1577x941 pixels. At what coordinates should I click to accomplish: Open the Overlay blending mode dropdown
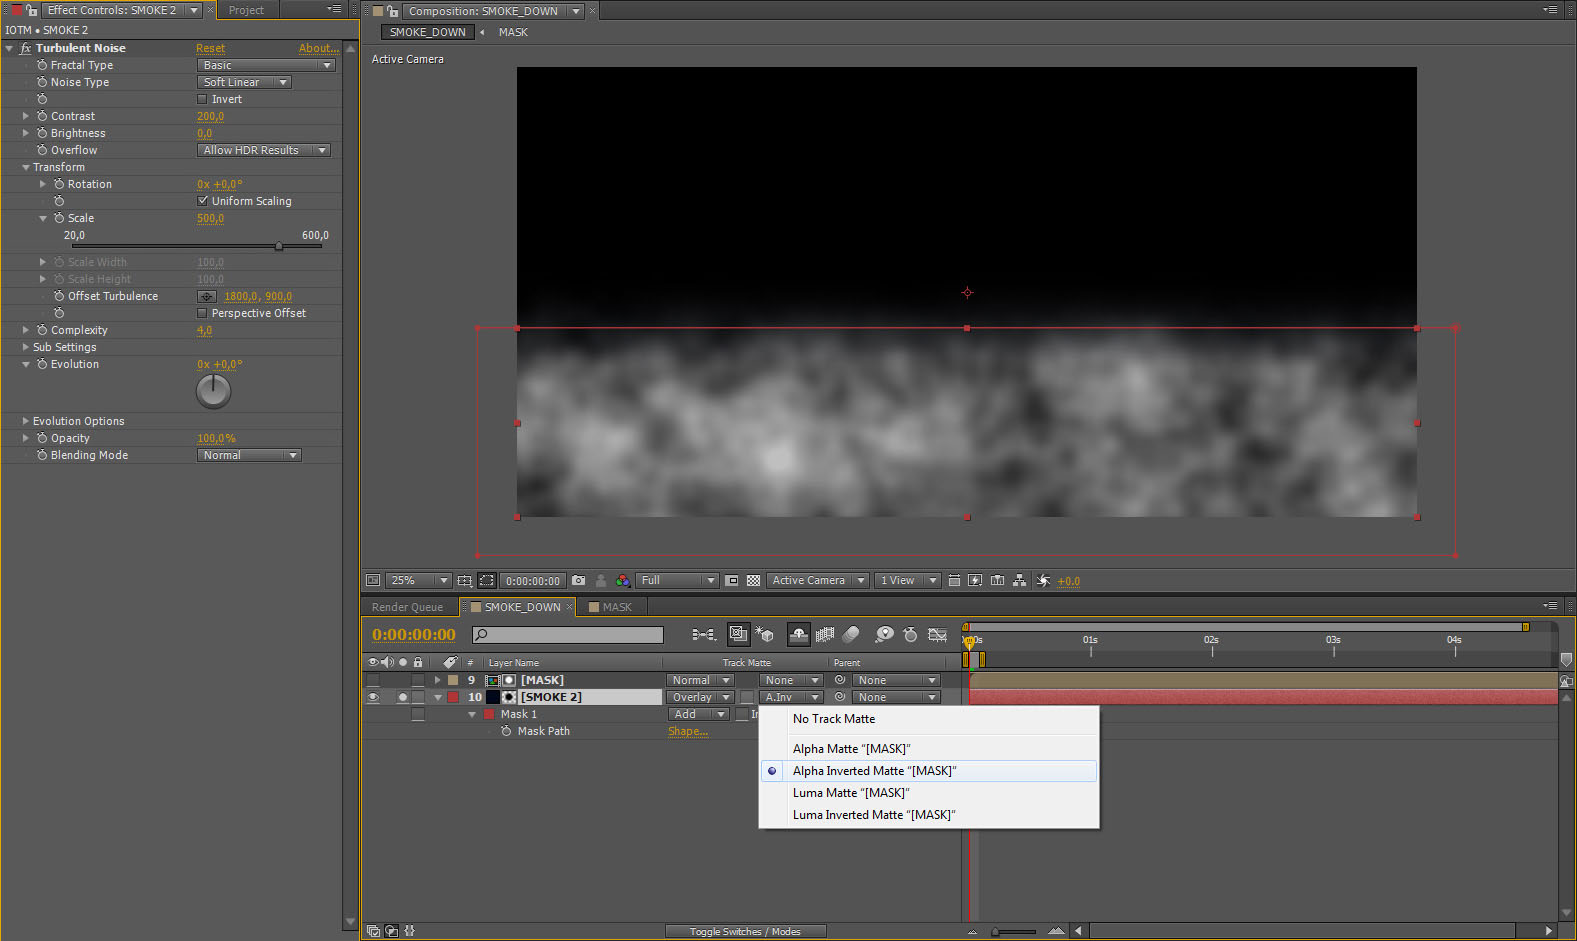700,698
